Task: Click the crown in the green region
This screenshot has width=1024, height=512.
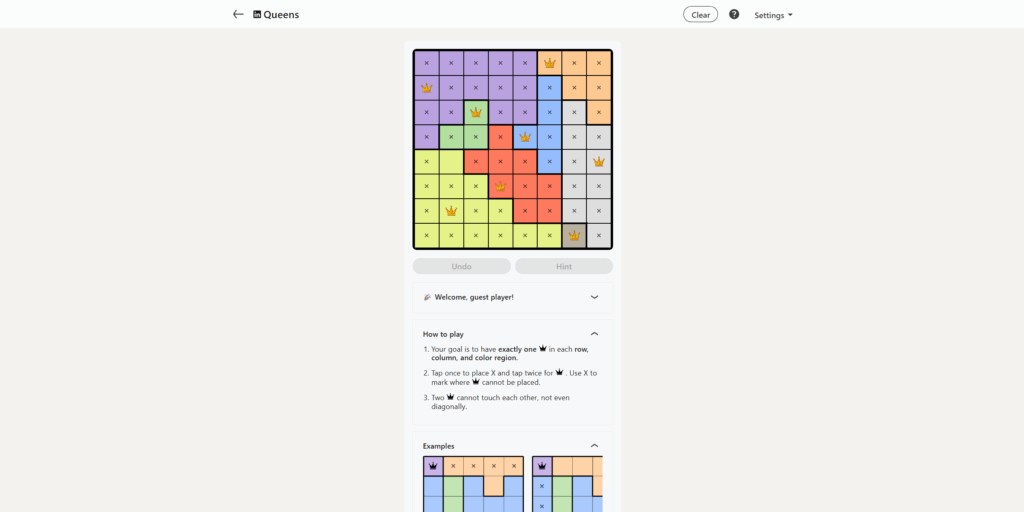Action: click(476, 112)
